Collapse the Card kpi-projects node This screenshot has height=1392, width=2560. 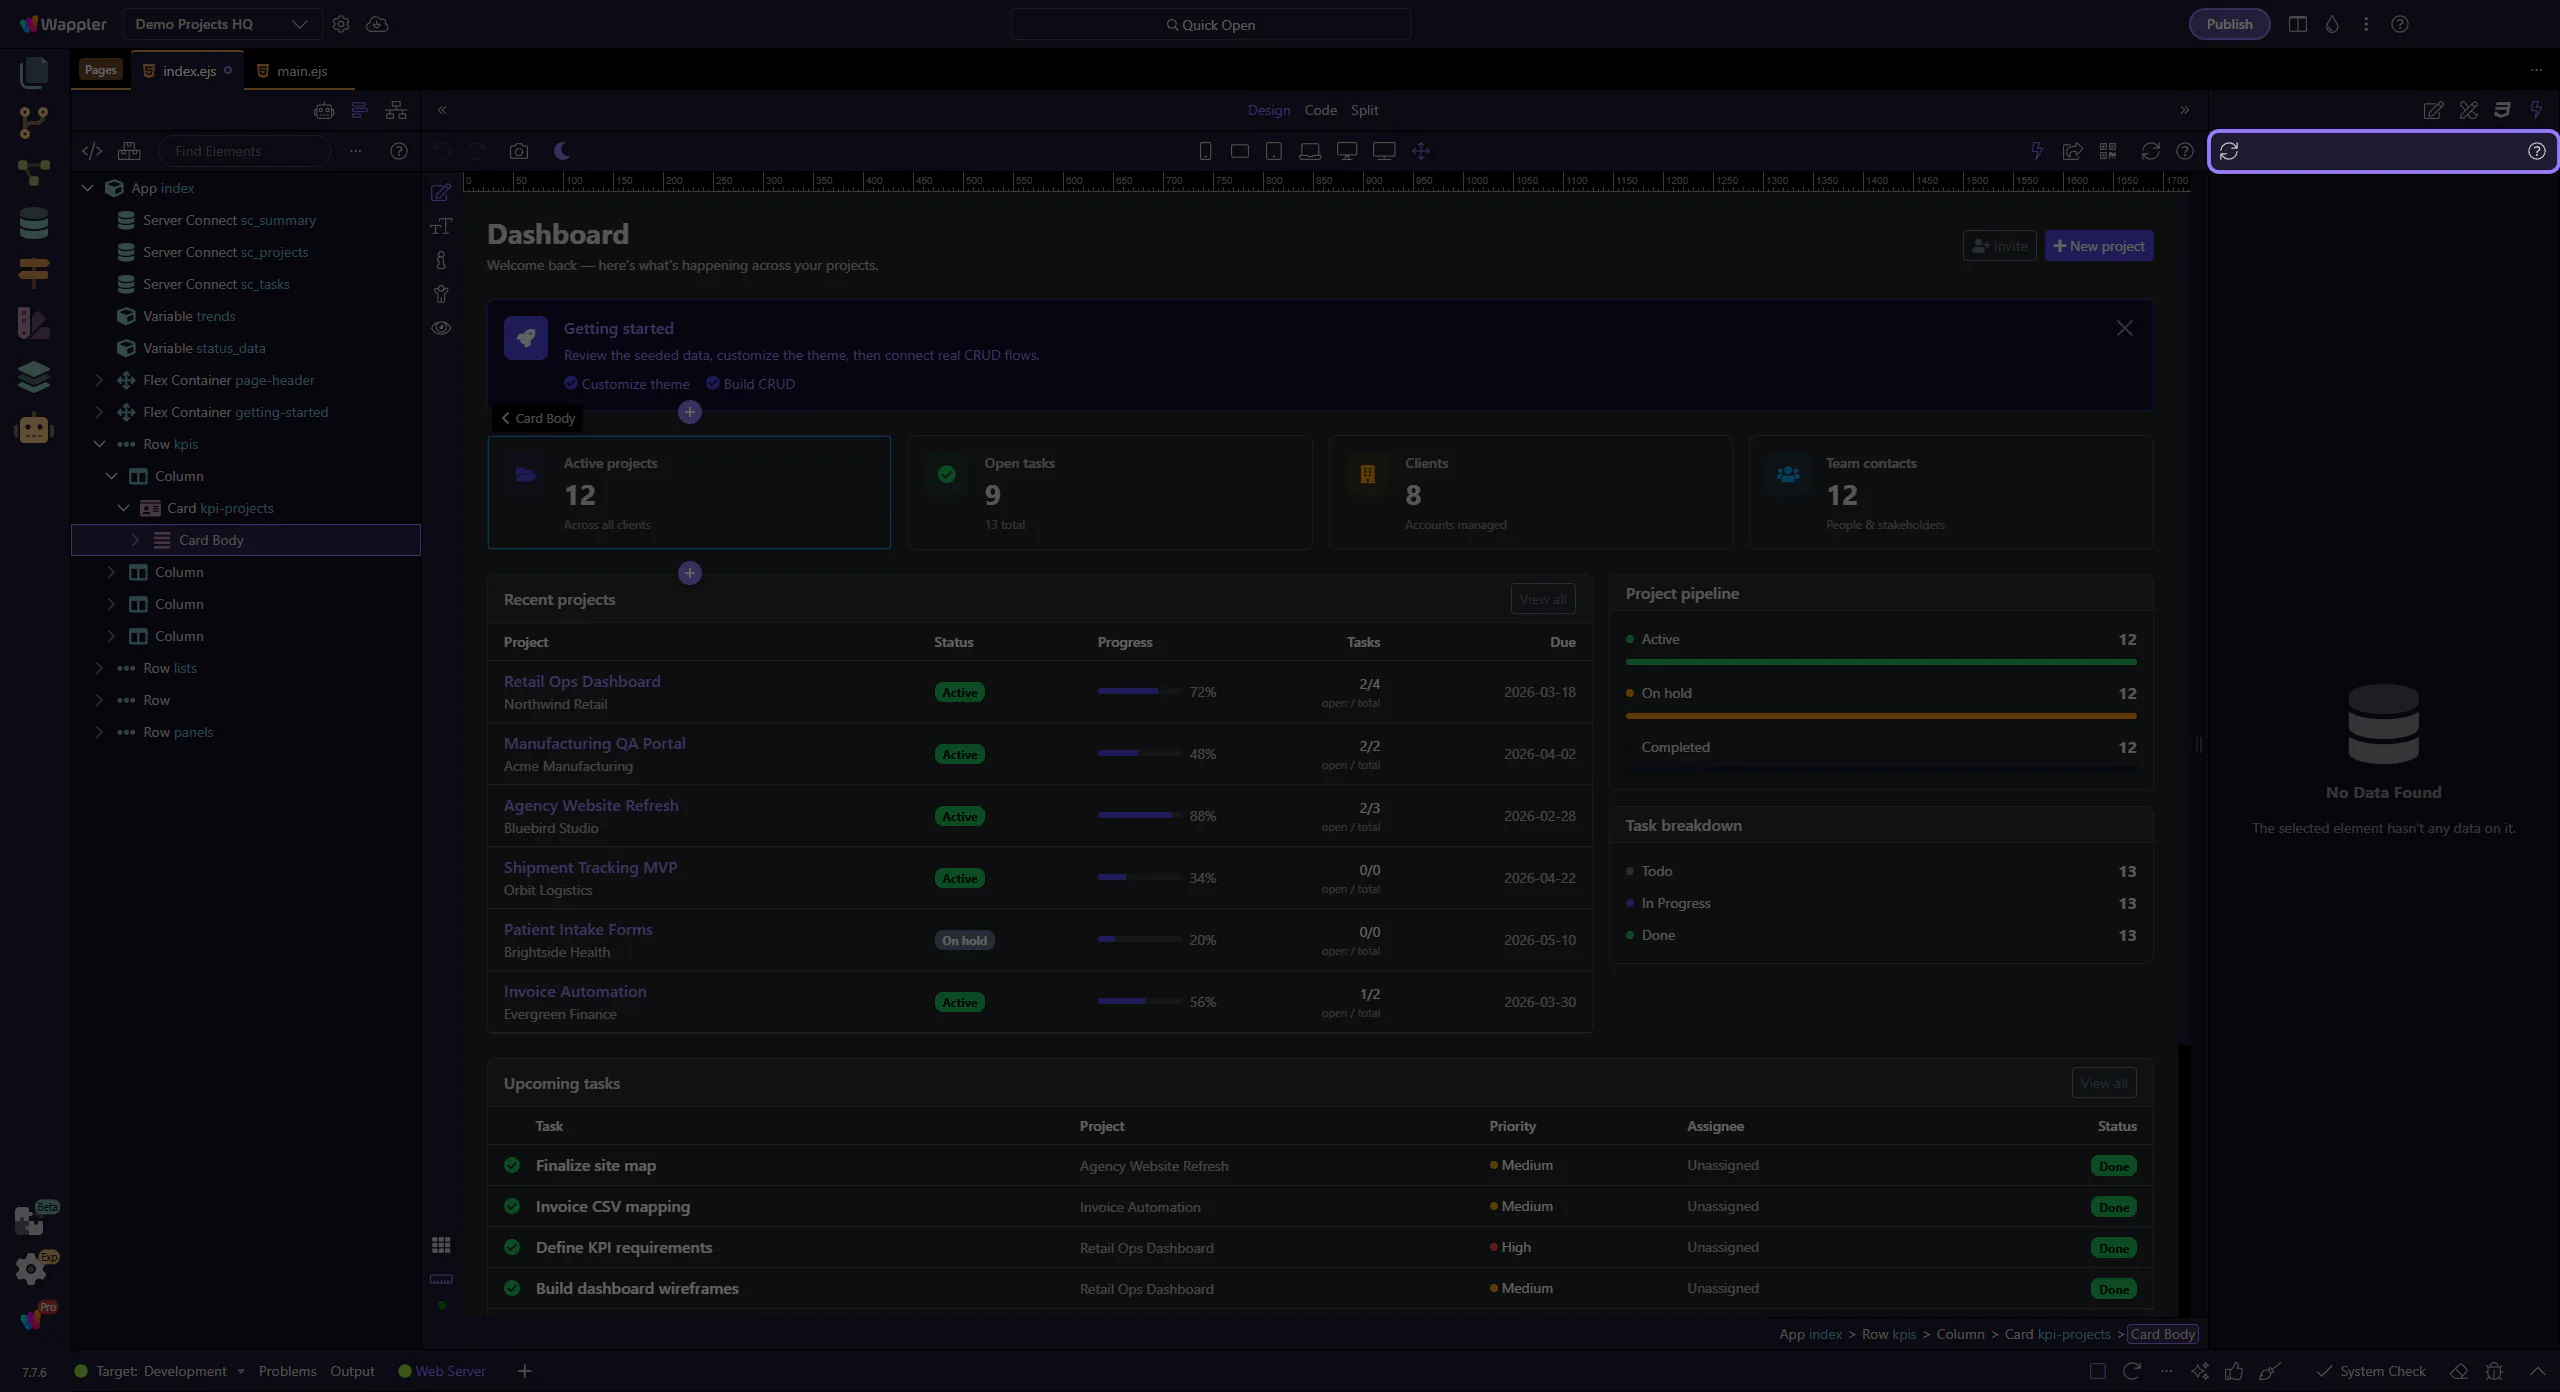click(x=123, y=508)
